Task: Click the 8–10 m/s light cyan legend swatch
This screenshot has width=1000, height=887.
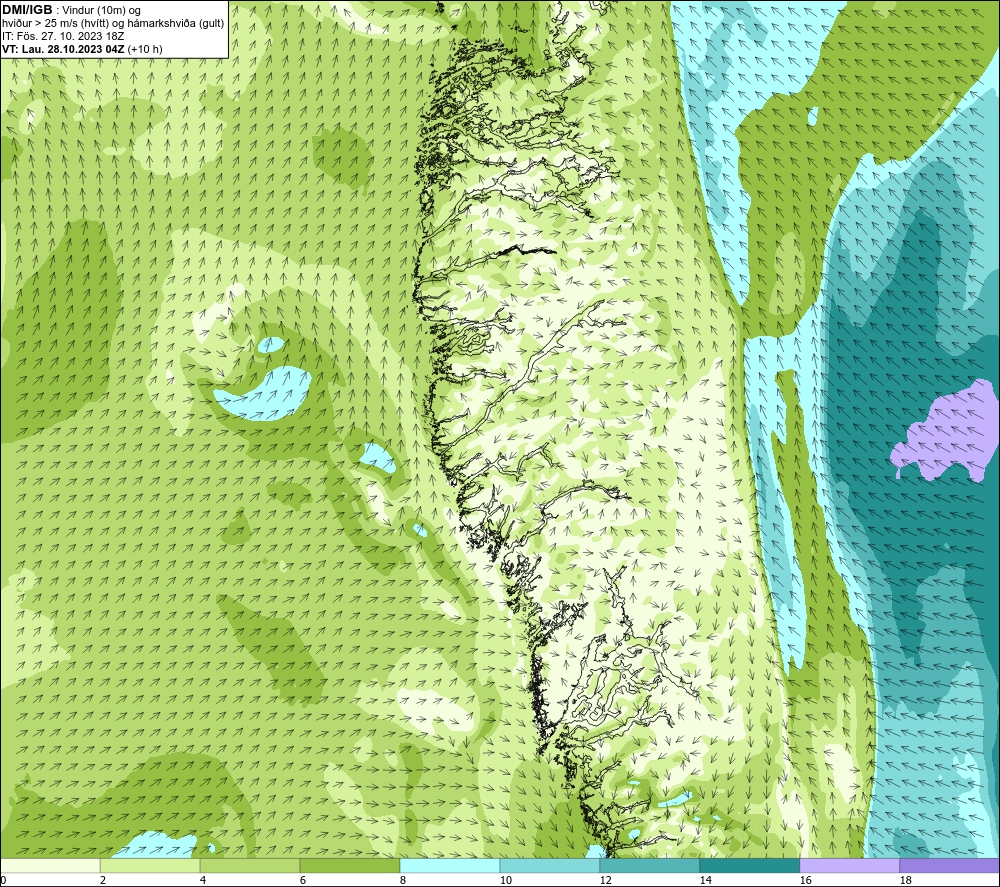Action: click(x=450, y=865)
